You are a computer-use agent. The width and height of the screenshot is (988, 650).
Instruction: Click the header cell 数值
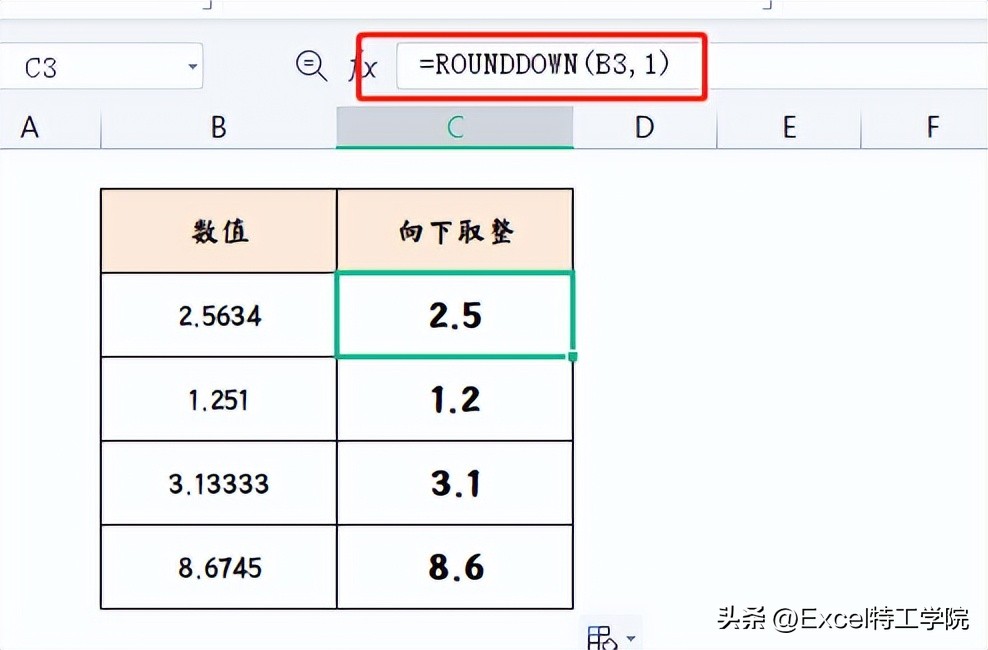[219, 231]
